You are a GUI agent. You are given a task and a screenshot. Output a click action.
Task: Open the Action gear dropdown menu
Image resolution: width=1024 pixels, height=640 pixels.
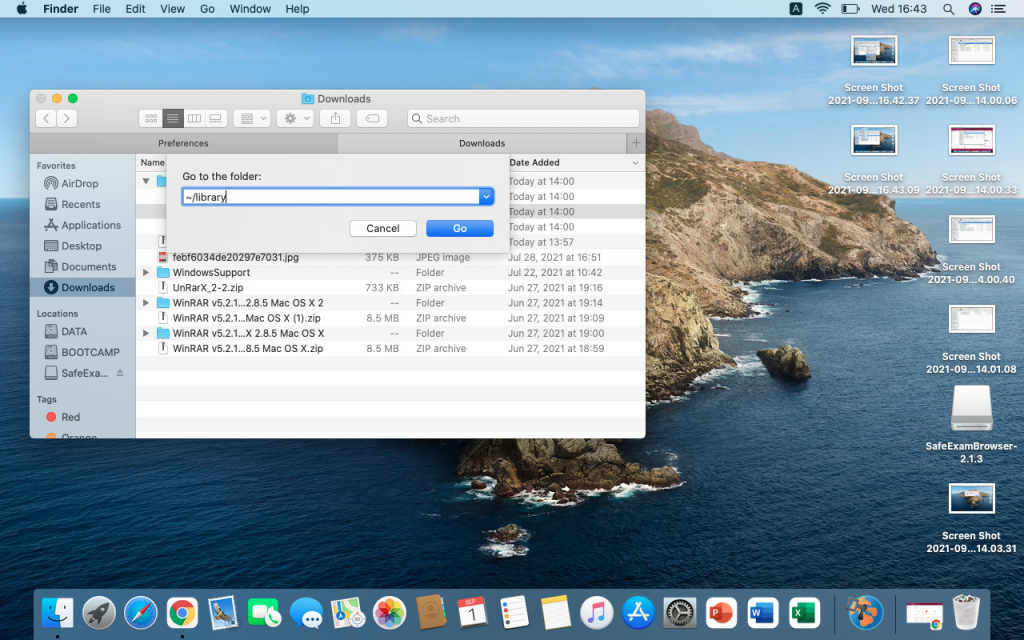tap(295, 118)
